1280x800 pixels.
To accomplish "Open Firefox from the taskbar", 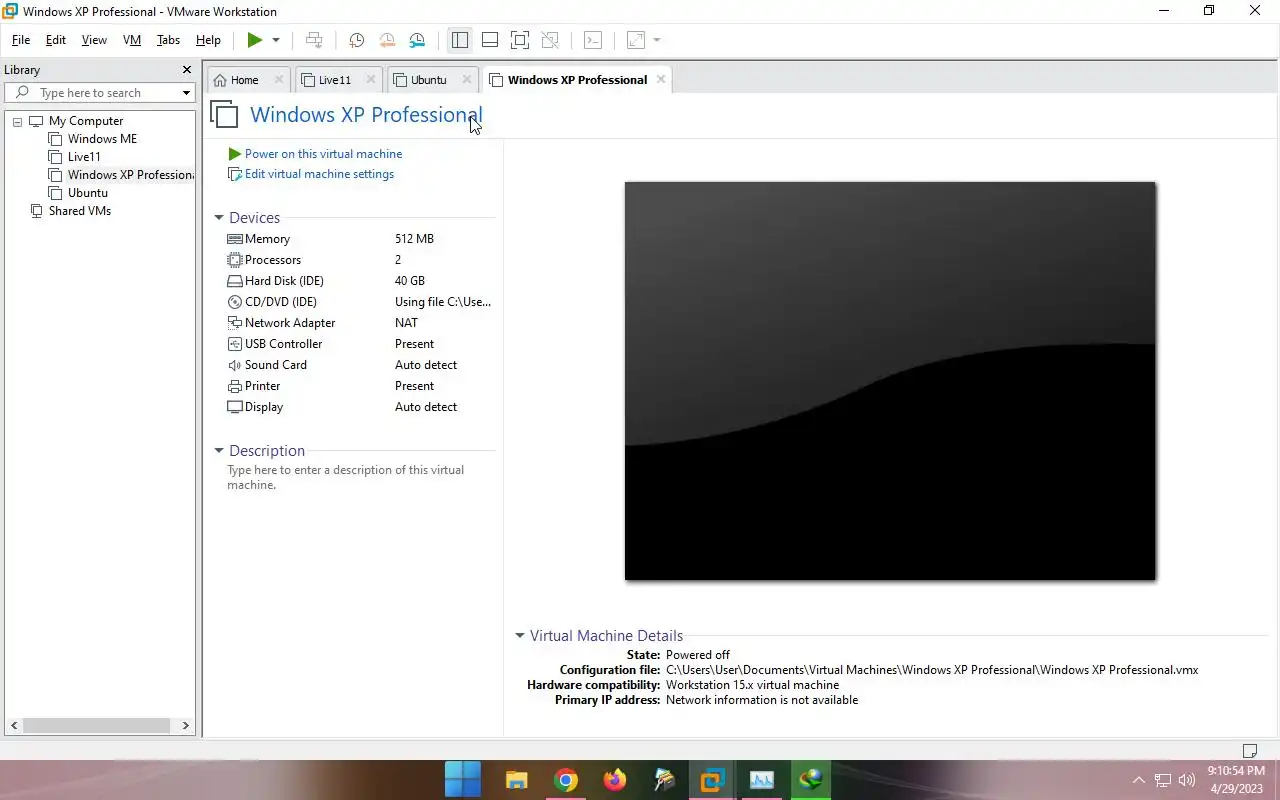I will point(615,780).
